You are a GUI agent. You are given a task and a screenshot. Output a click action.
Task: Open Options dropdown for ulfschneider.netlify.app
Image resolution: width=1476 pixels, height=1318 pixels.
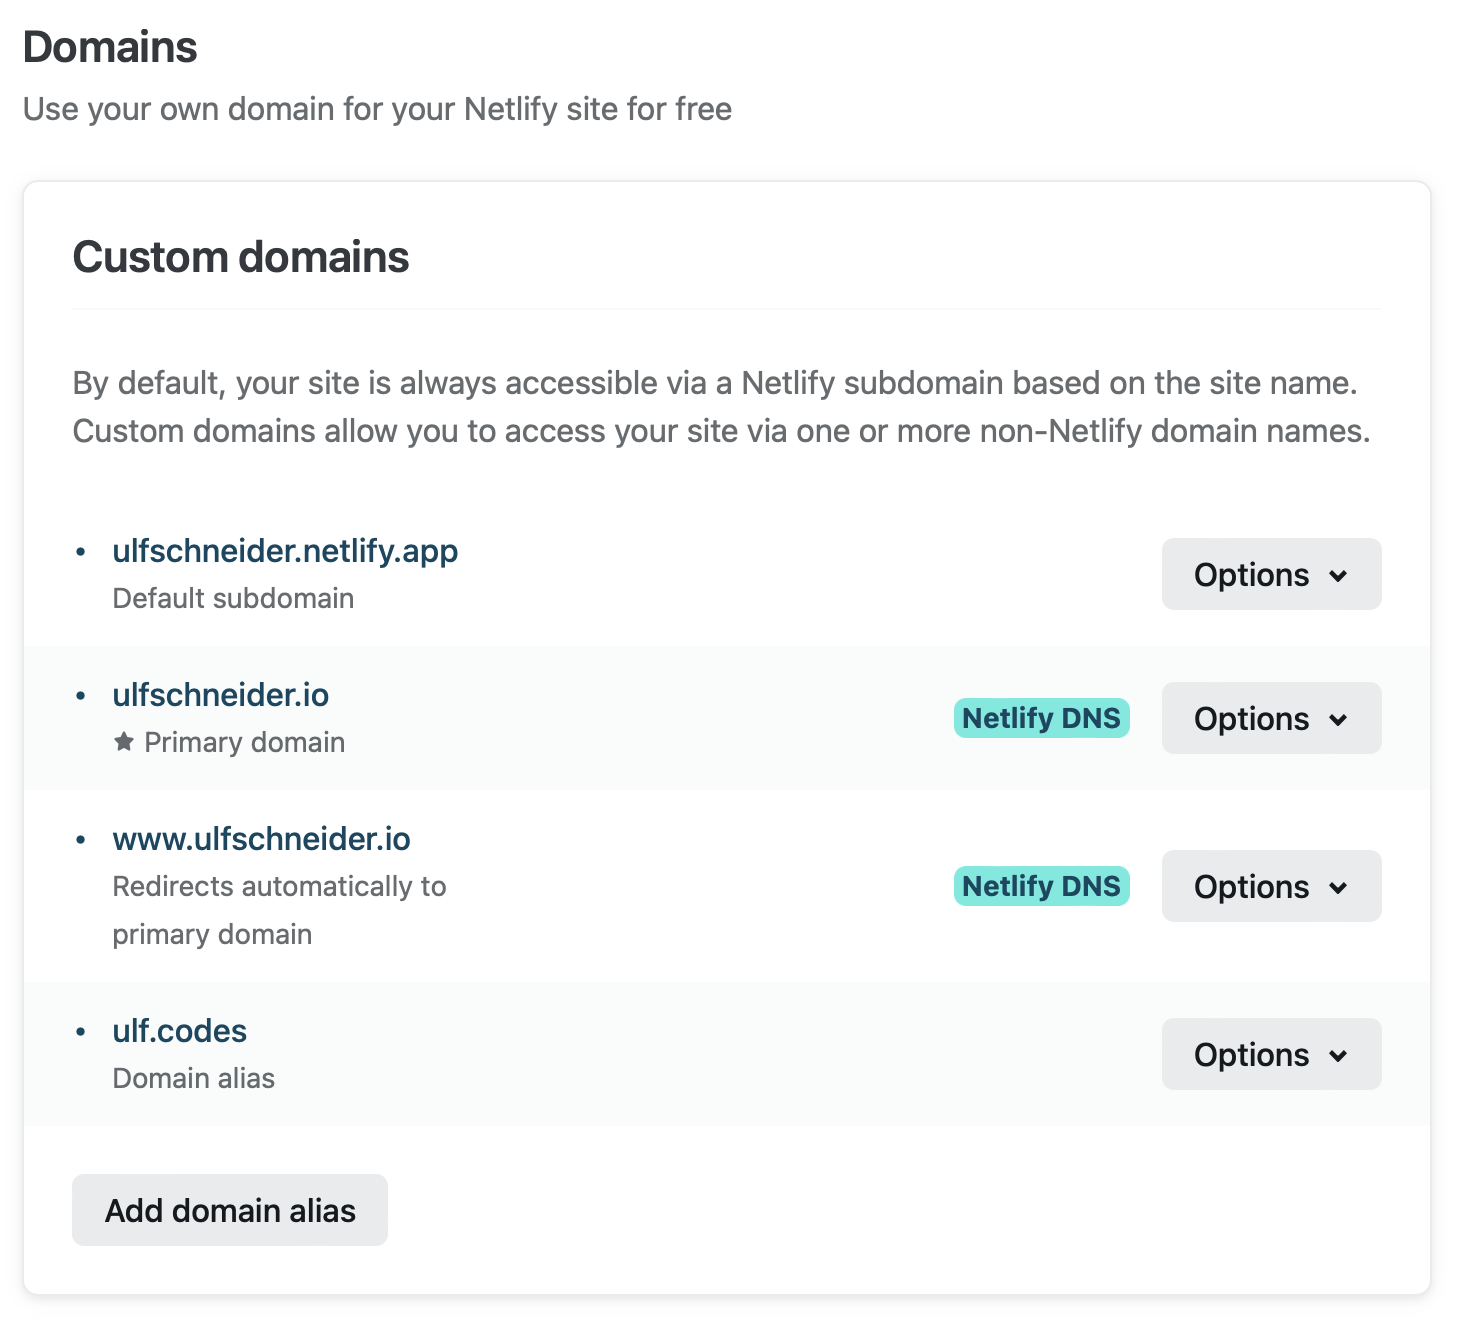[x=1271, y=574]
